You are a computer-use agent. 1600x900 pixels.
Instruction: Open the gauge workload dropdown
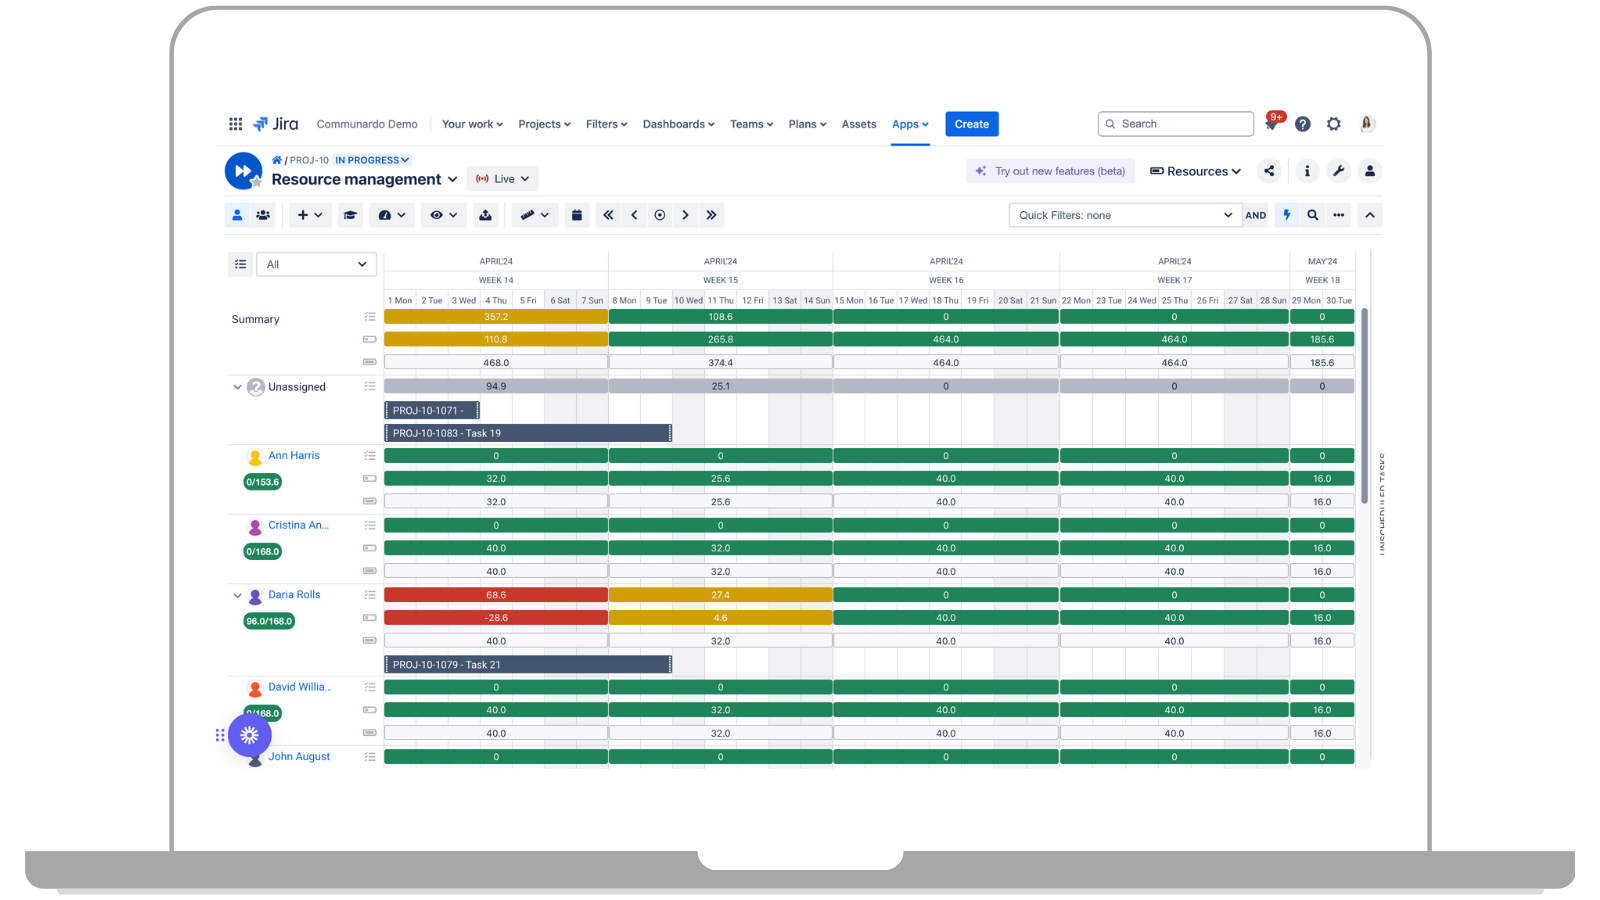(392, 215)
